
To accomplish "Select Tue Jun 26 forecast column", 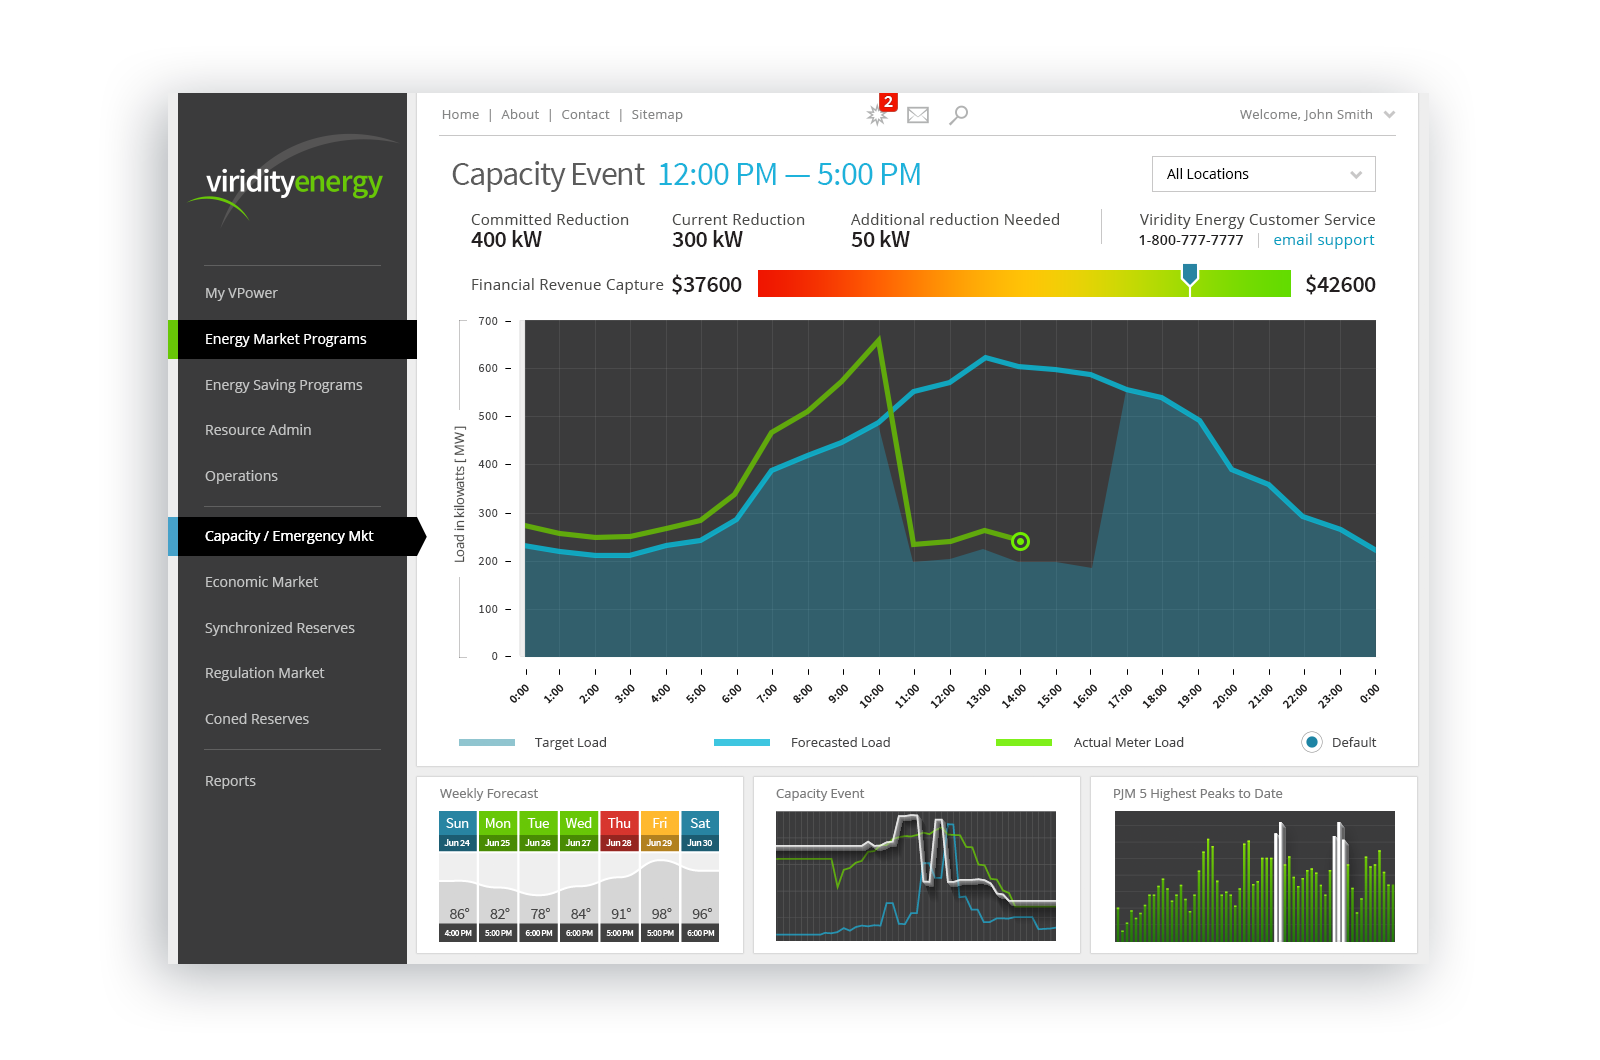I will 538,876.
